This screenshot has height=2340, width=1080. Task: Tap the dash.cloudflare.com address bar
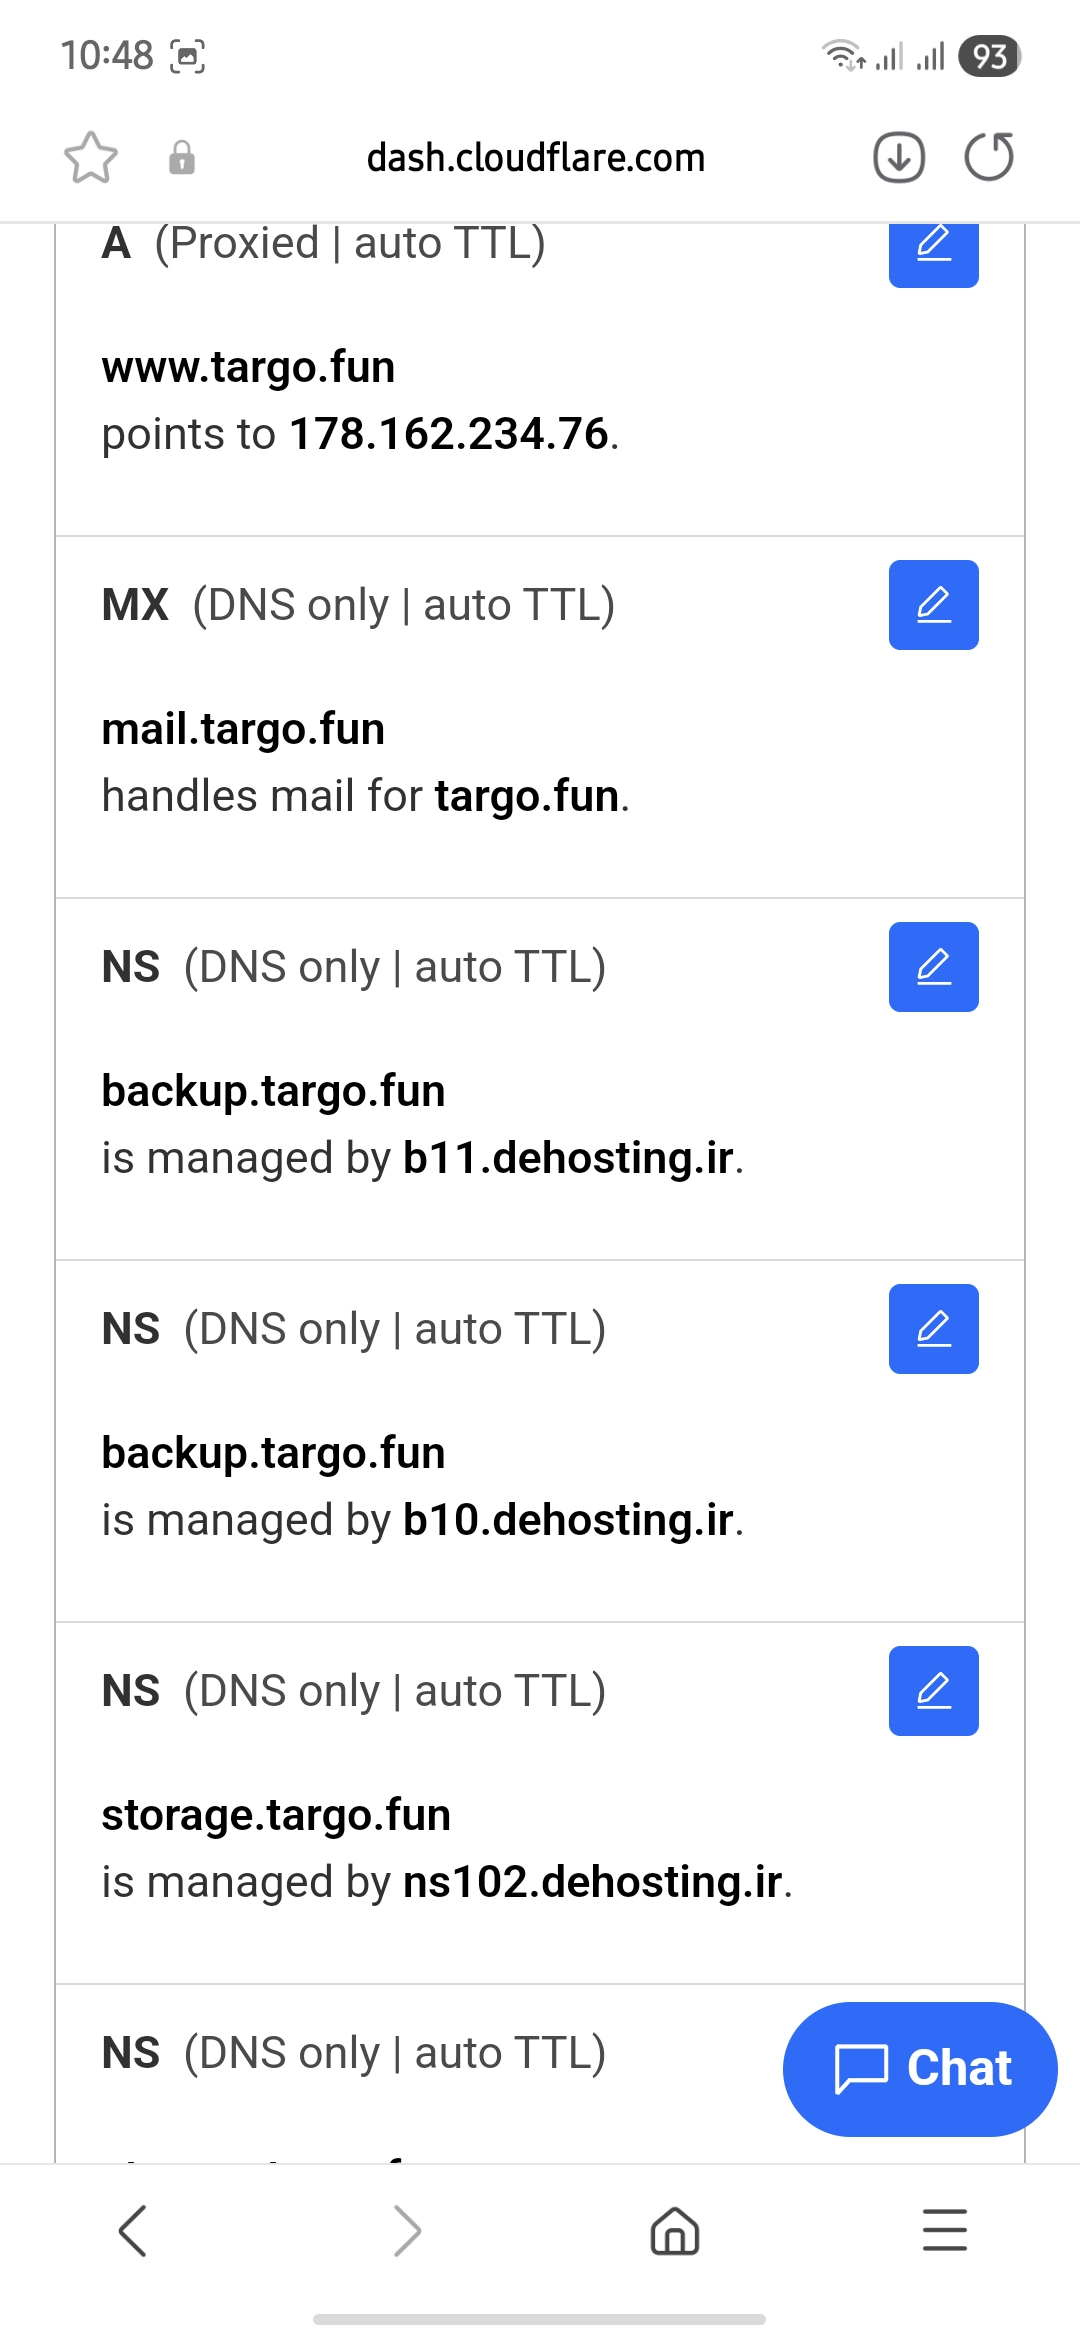point(536,158)
